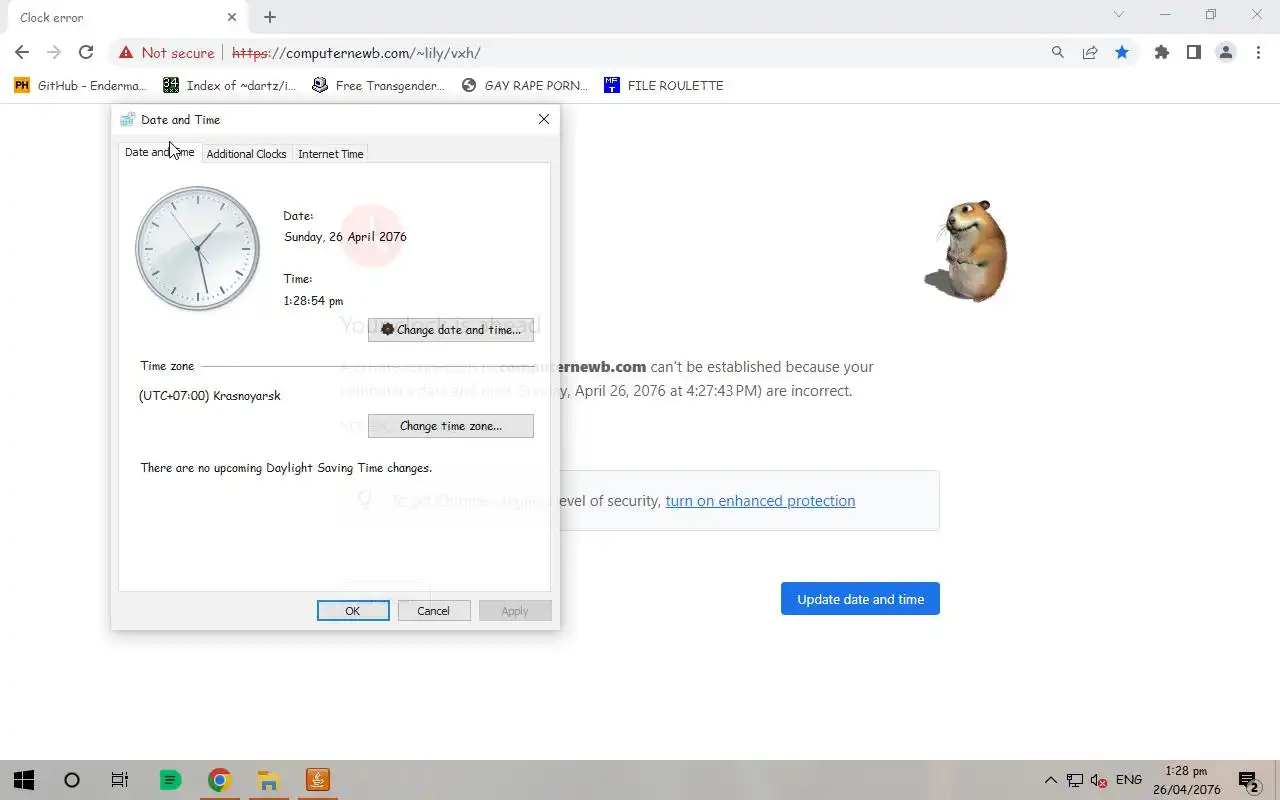Open Chrome profile avatar menu
Screen dimensions: 1280x800
point(1226,53)
